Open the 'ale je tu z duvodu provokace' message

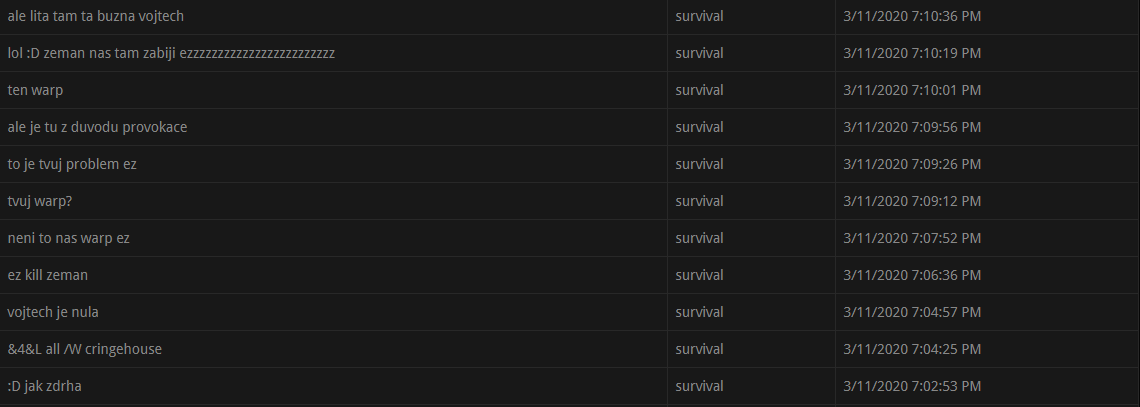(x=97, y=127)
